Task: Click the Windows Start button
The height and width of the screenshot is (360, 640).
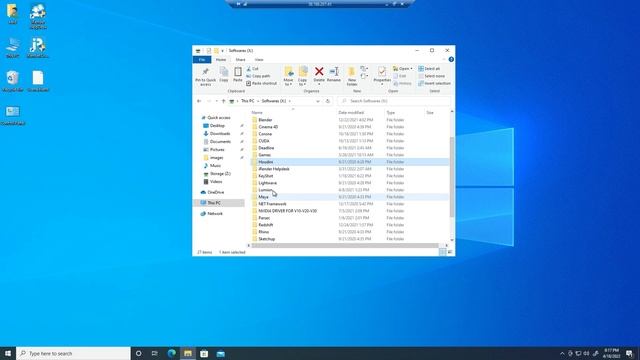Action: pos(8,353)
